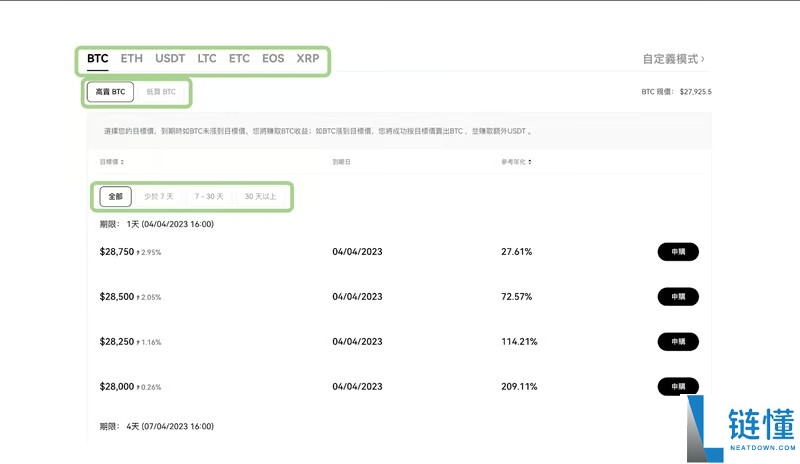Screen dimensions: 800x464
Task: Subscribe to the $28,750 target offer
Action: tap(678, 252)
